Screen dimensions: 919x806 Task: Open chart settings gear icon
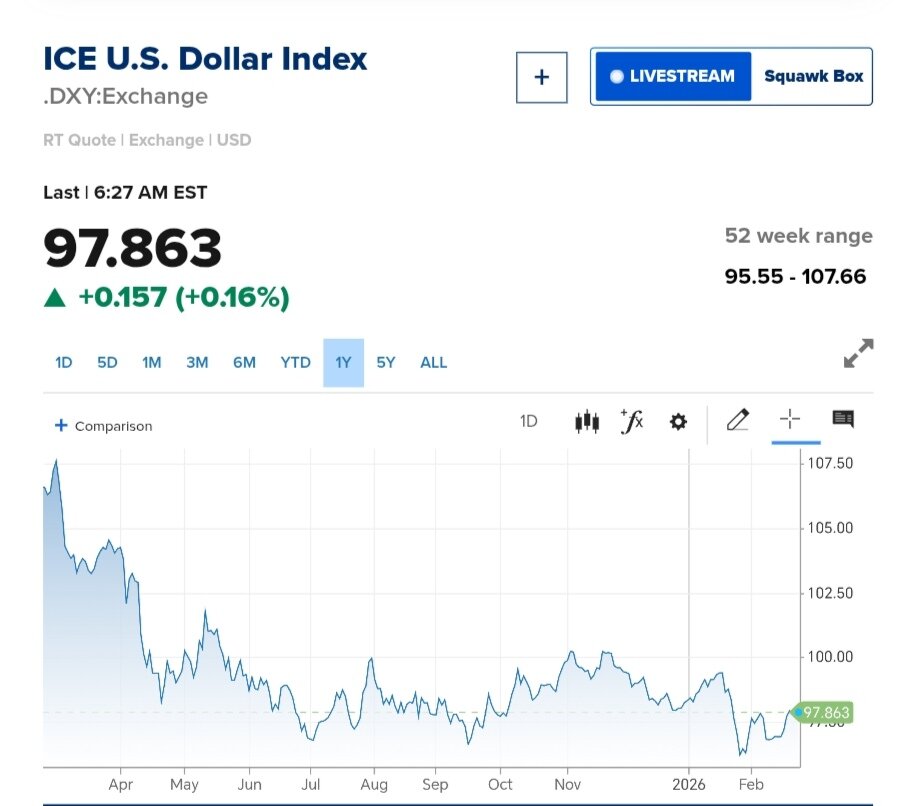(x=678, y=422)
